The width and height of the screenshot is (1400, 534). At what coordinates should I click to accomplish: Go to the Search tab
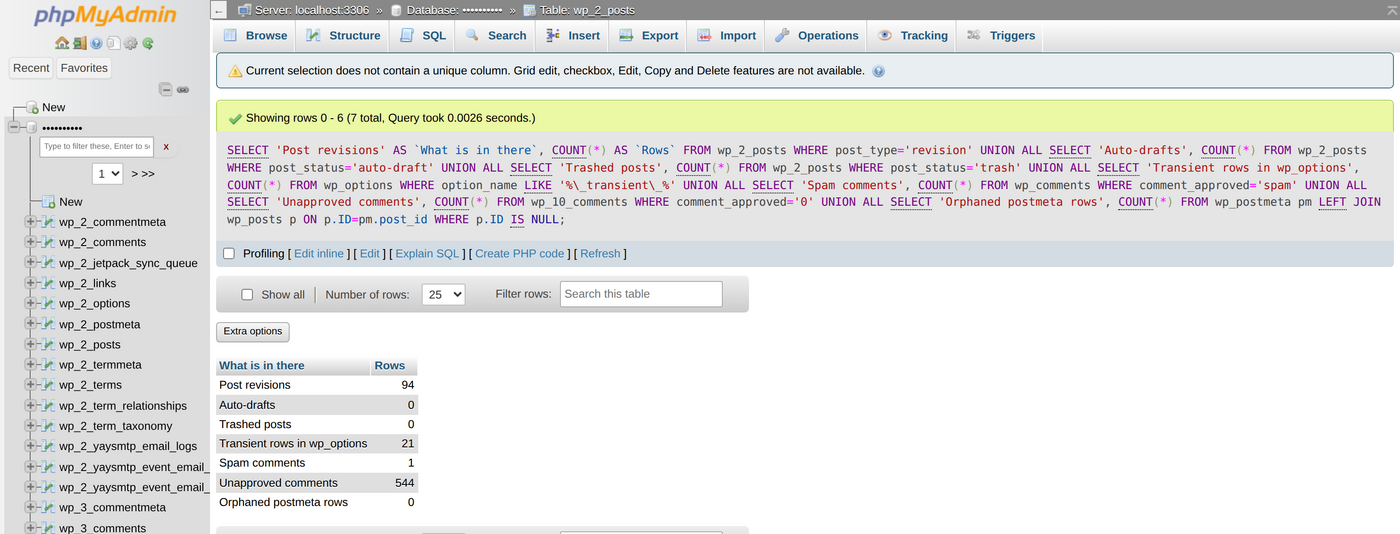pos(496,35)
